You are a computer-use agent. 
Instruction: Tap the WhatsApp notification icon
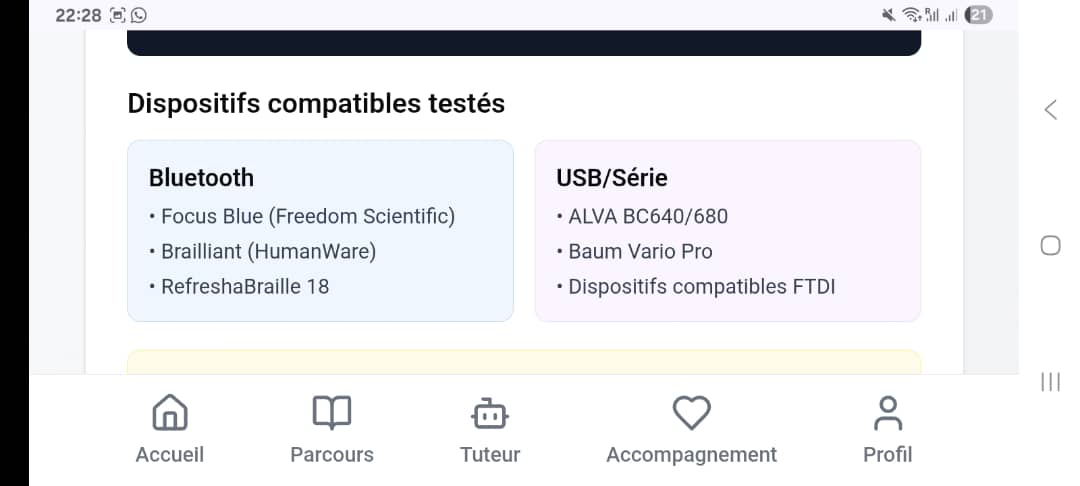point(139,15)
